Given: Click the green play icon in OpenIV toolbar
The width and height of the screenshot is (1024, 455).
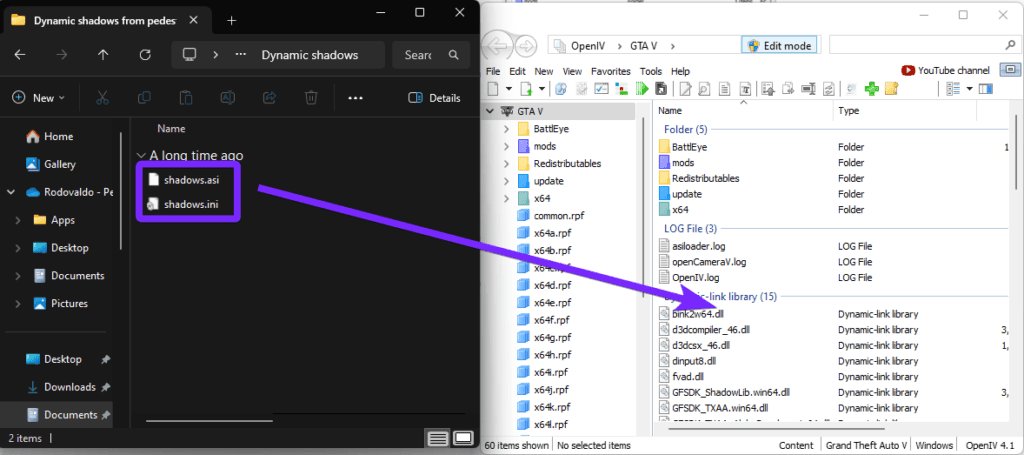Looking at the screenshot, I should [642, 88].
